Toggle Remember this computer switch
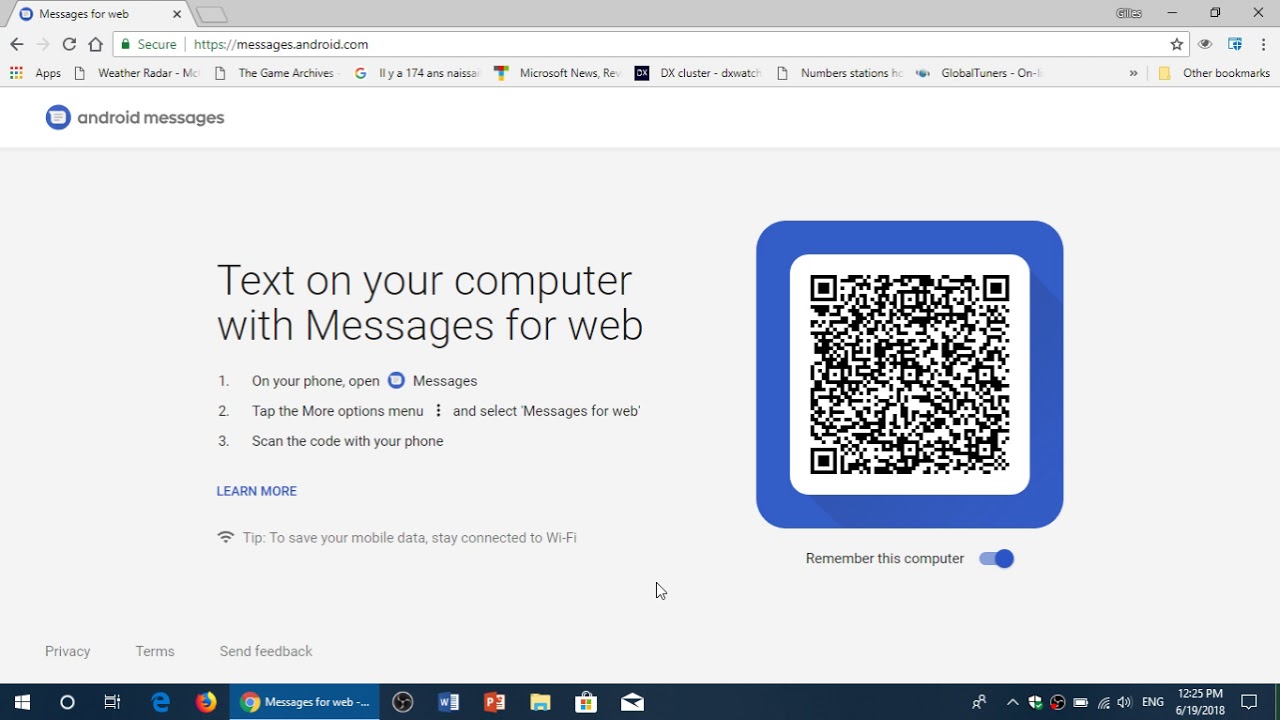This screenshot has width=1280, height=720. click(997, 559)
